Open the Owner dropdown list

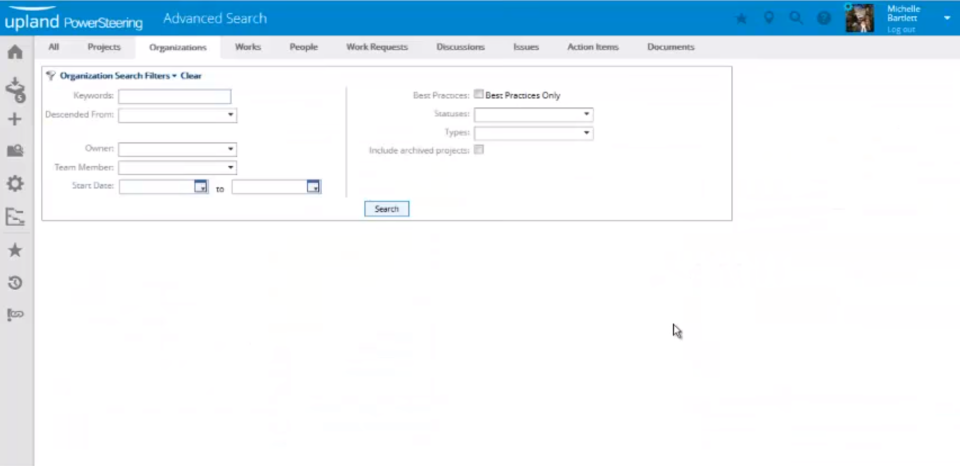178,149
